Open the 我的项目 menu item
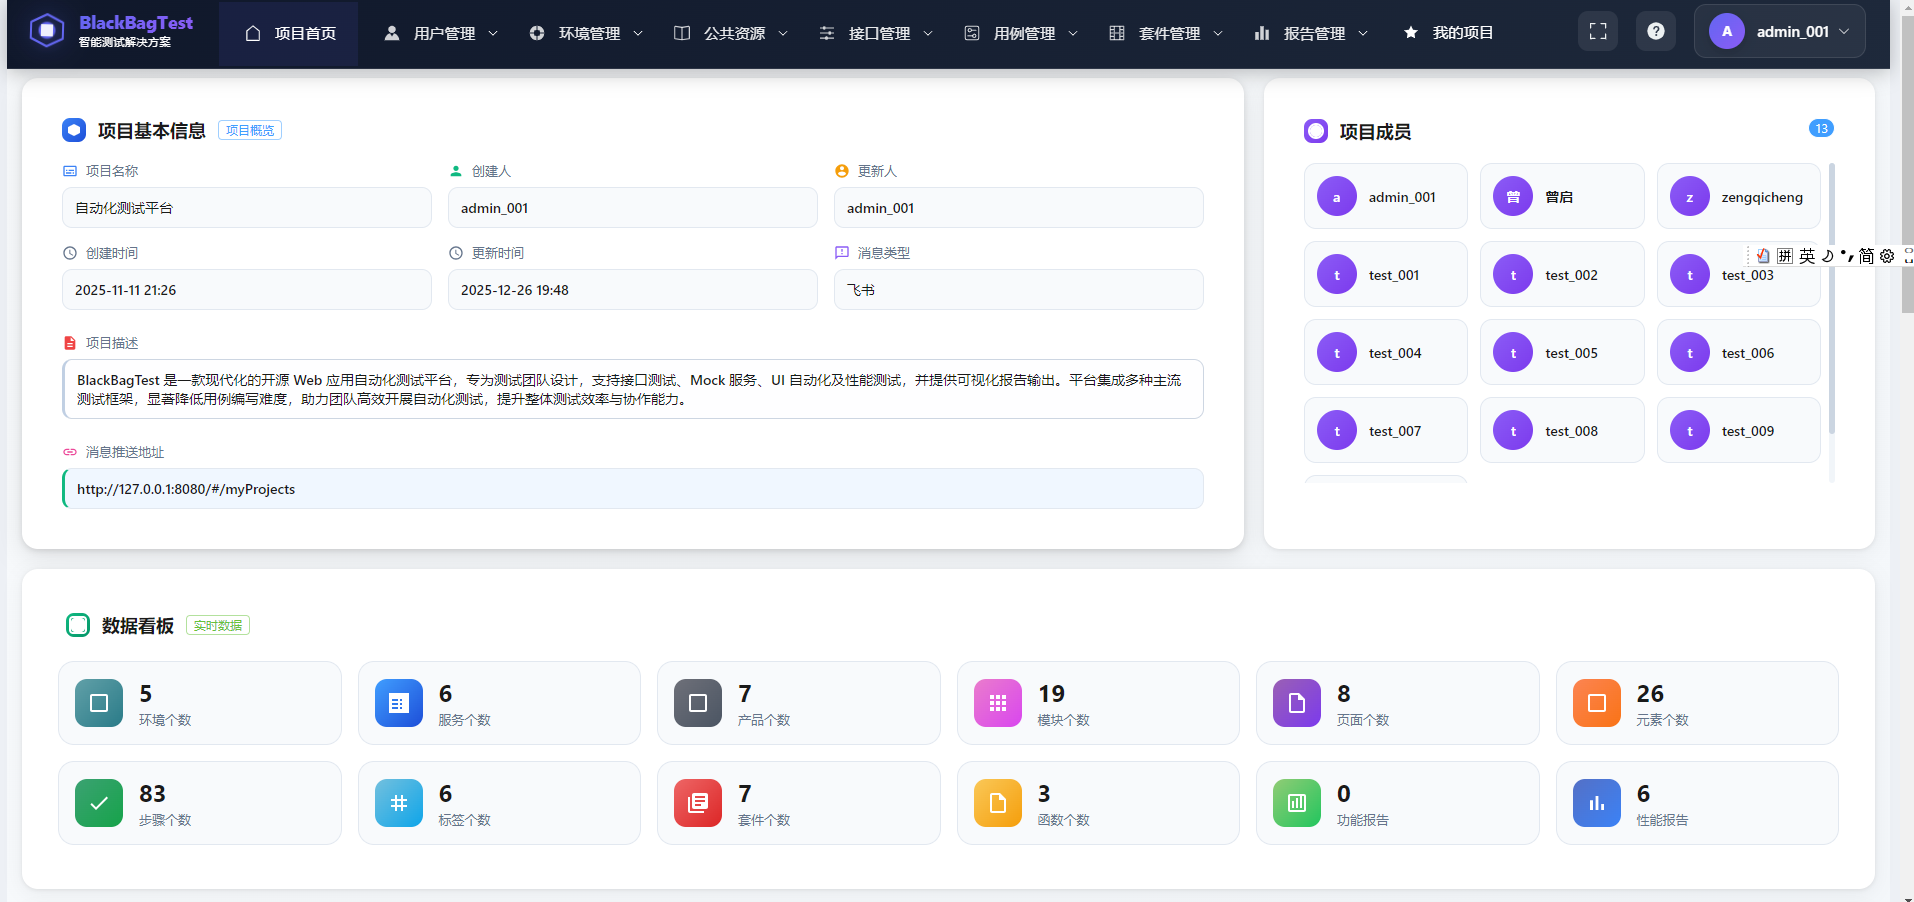 pyautogui.click(x=1448, y=32)
